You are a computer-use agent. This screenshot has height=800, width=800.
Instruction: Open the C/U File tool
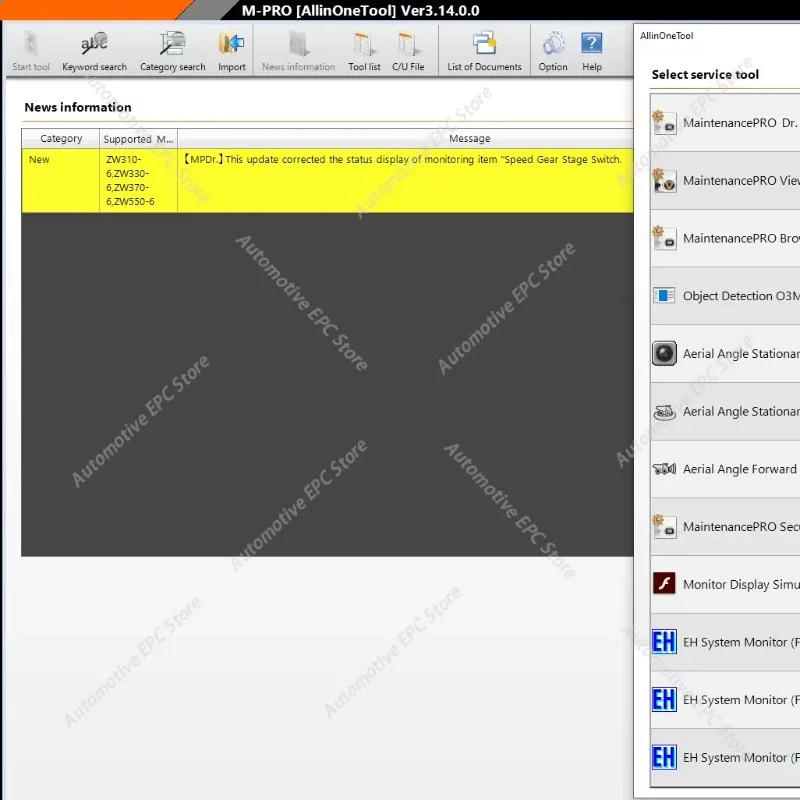point(407,50)
